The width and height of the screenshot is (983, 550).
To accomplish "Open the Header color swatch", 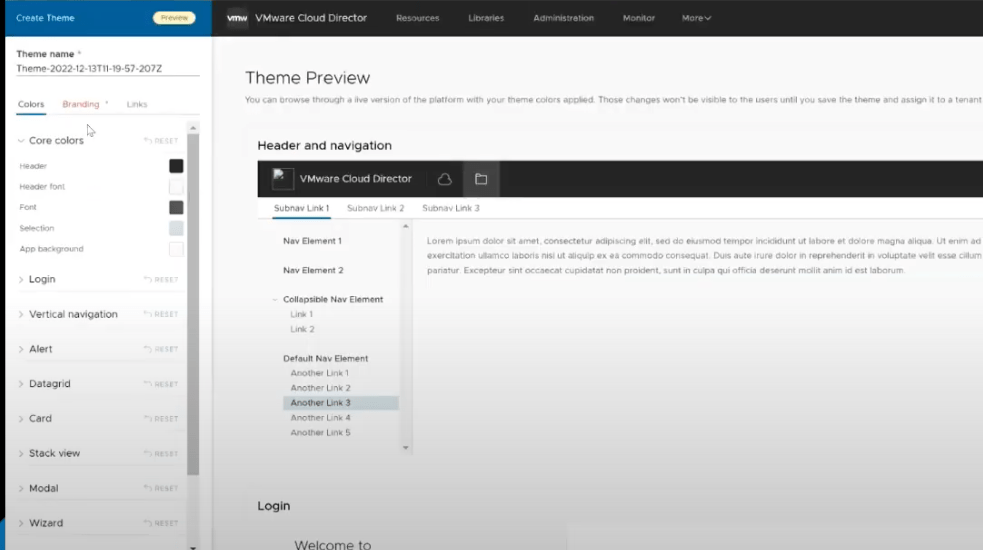I will coord(176,166).
